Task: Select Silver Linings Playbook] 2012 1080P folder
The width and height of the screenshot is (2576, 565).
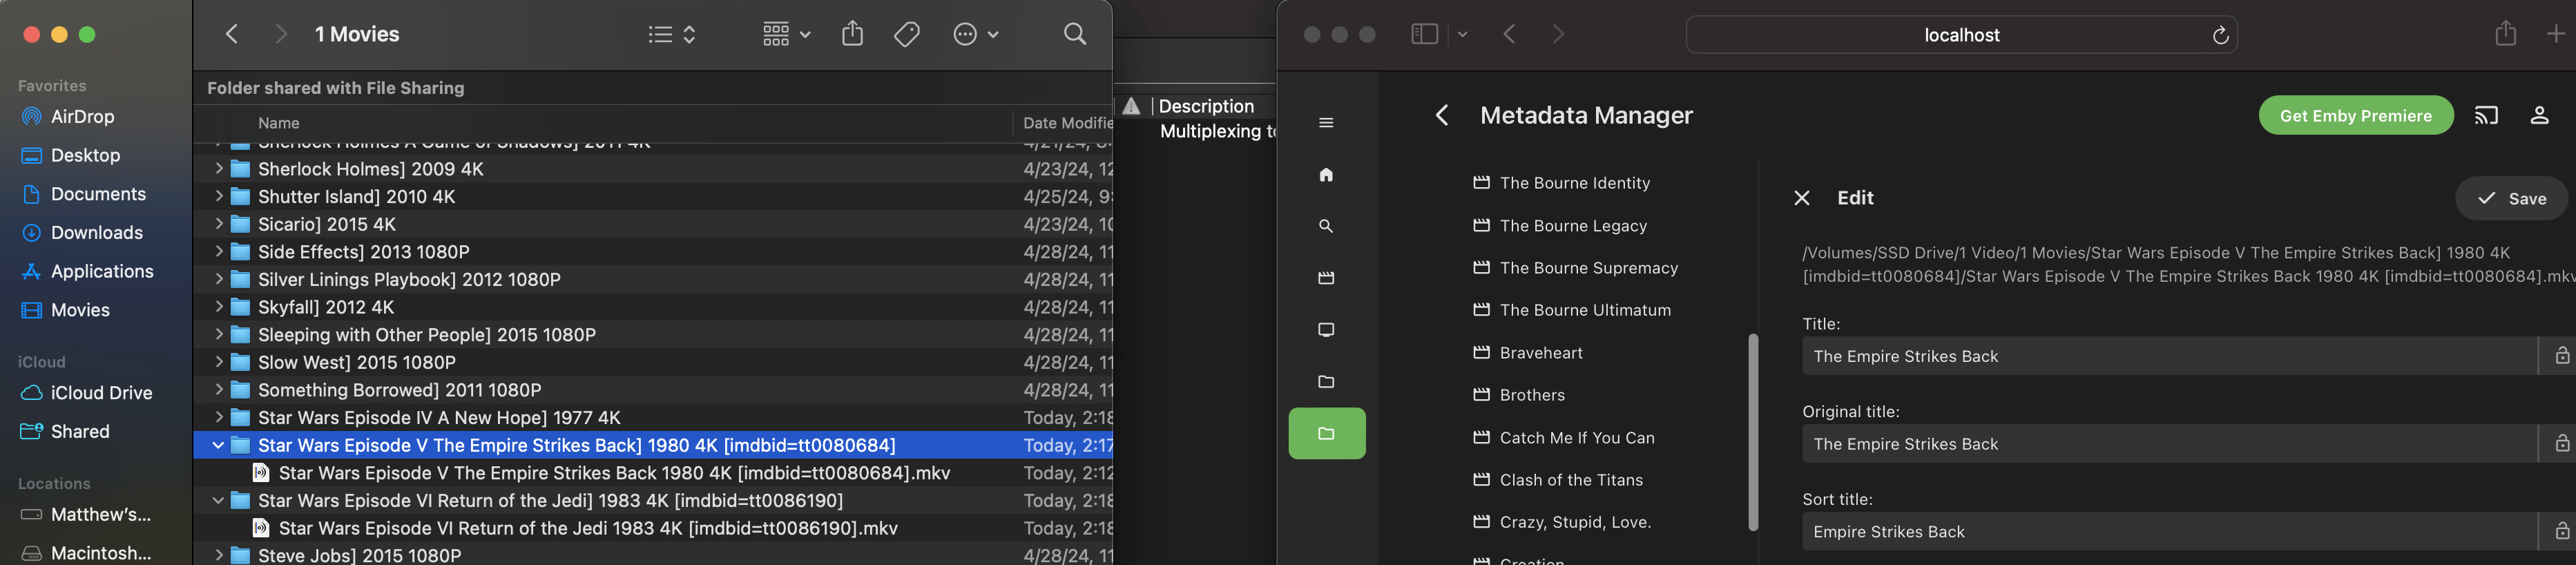Action: click(x=652, y=280)
